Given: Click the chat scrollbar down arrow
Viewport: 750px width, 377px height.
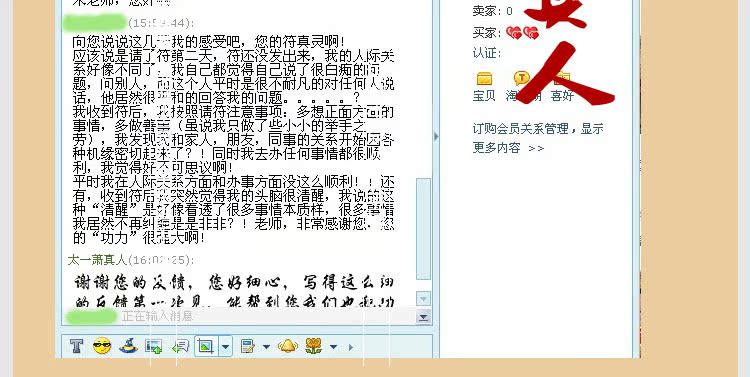Looking at the screenshot, I should (423, 299).
